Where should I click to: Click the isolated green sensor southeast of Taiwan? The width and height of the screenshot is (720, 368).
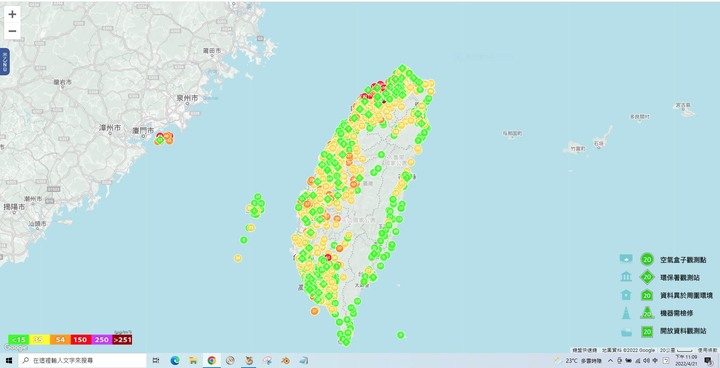coord(400,335)
